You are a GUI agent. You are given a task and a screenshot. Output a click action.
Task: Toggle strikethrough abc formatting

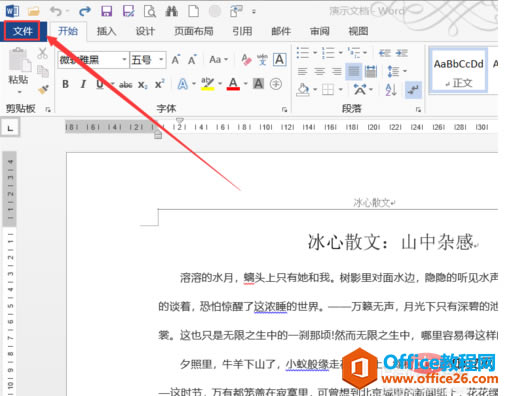pos(126,85)
